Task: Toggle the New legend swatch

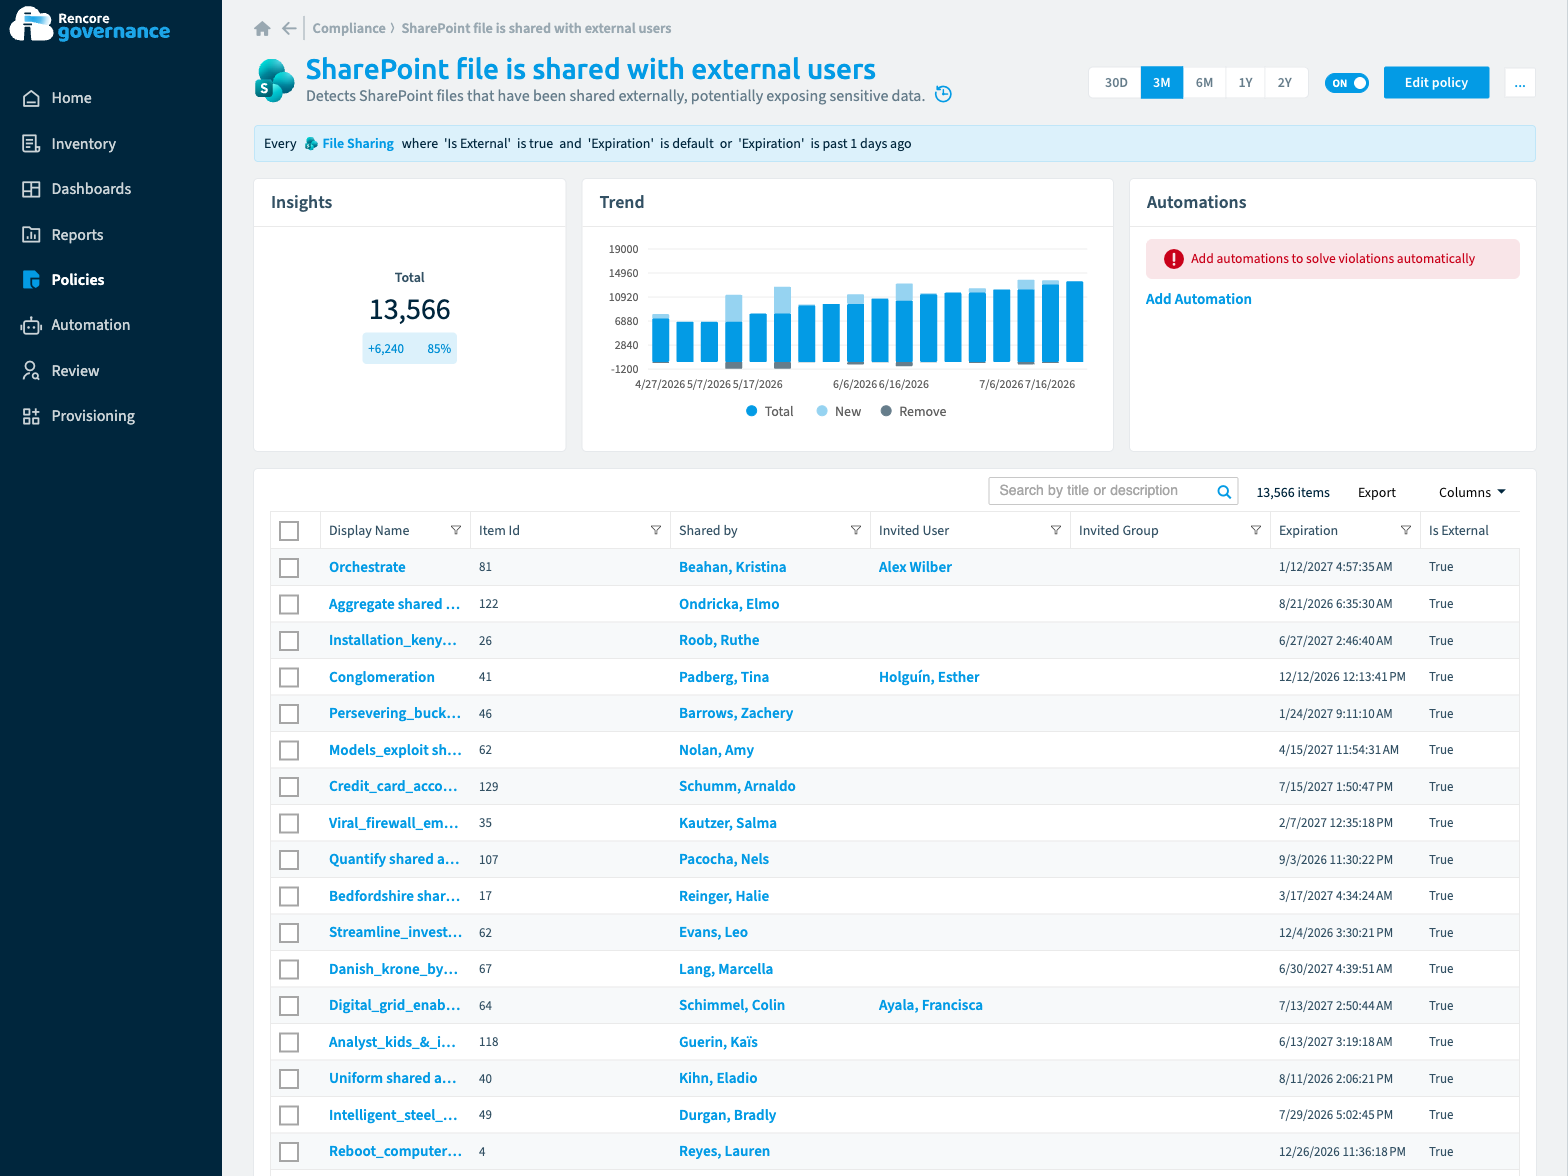Action: tap(822, 411)
